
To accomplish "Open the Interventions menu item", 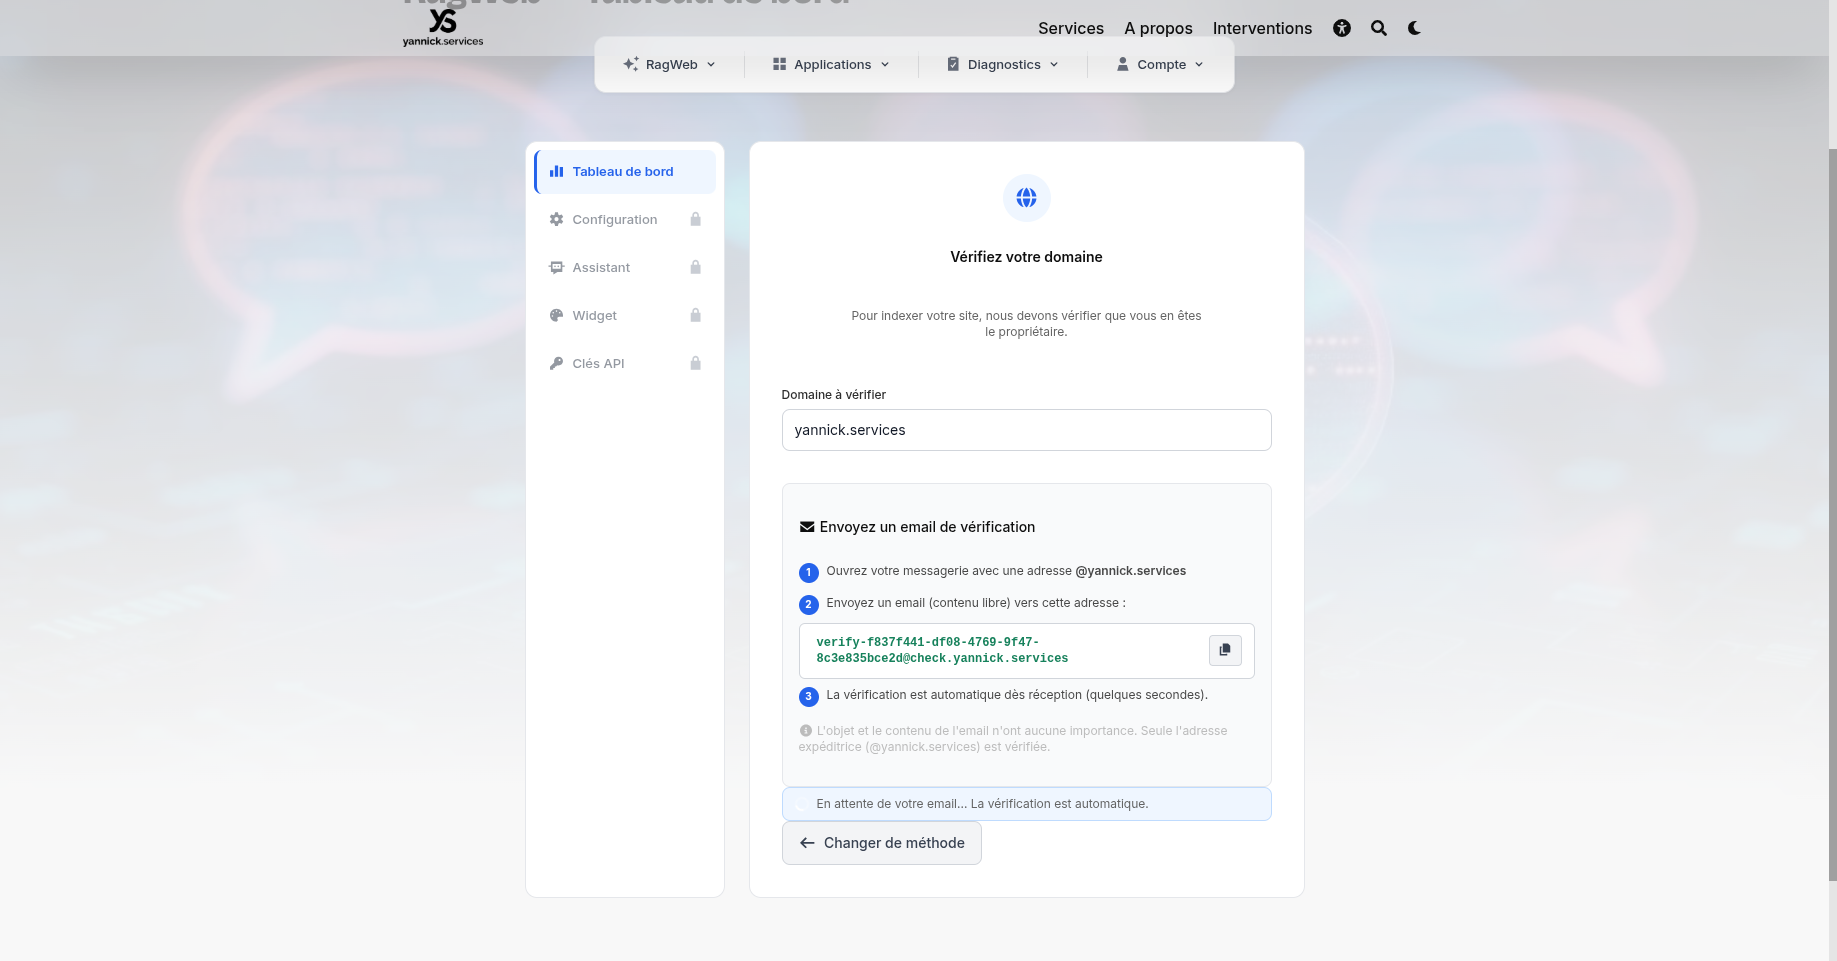I will click(1262, 28).
